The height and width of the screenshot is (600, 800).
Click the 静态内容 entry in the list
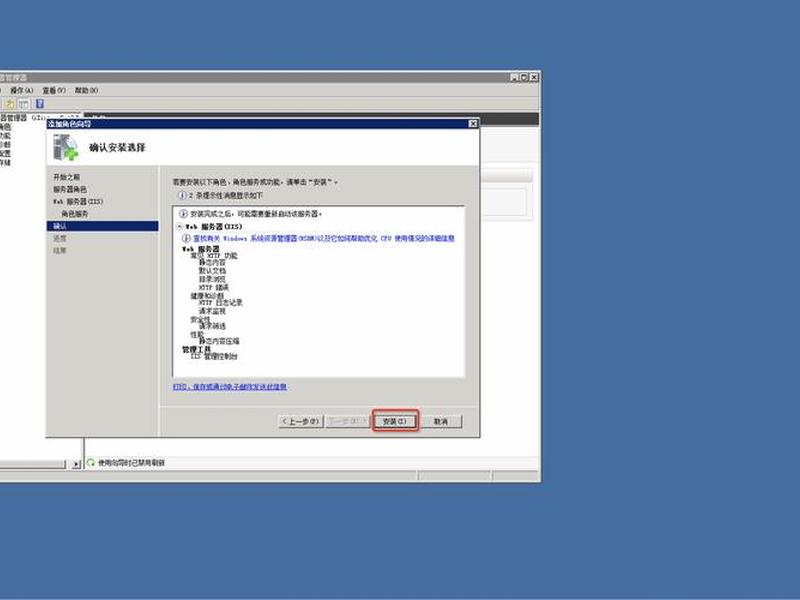click(212, 262)
